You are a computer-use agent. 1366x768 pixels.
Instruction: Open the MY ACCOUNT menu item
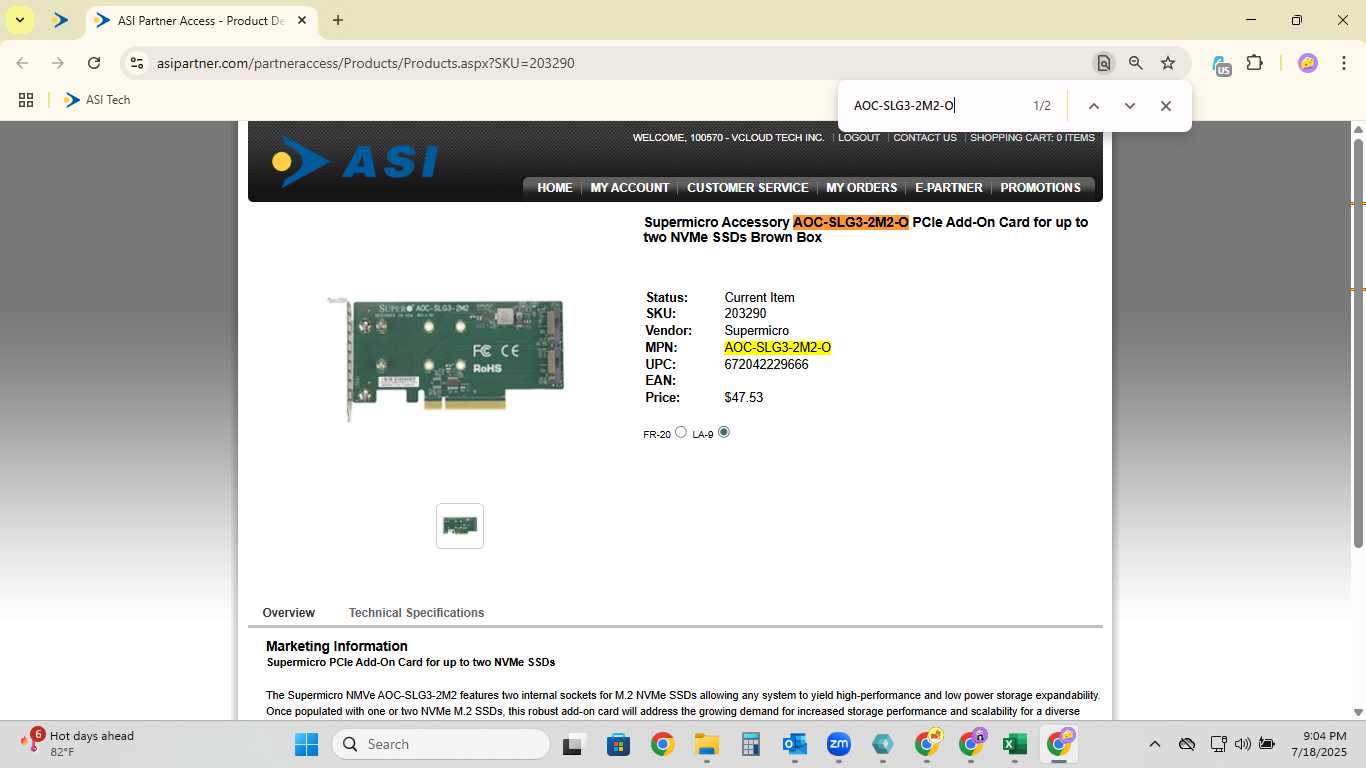tap(630, 188)
